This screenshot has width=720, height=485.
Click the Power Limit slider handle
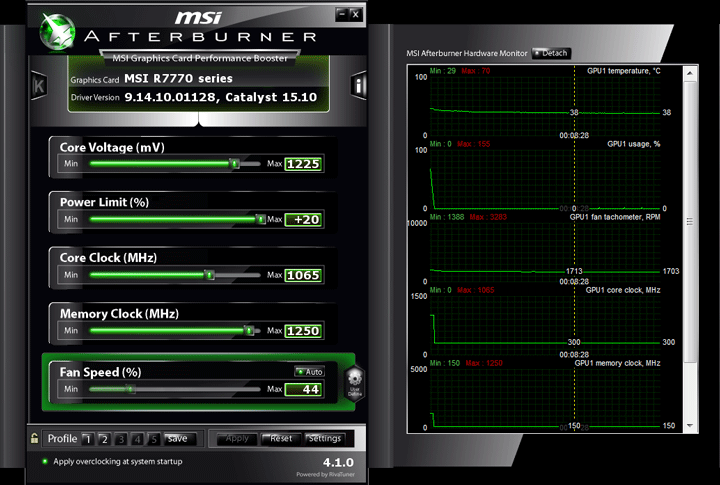(260, 219)
